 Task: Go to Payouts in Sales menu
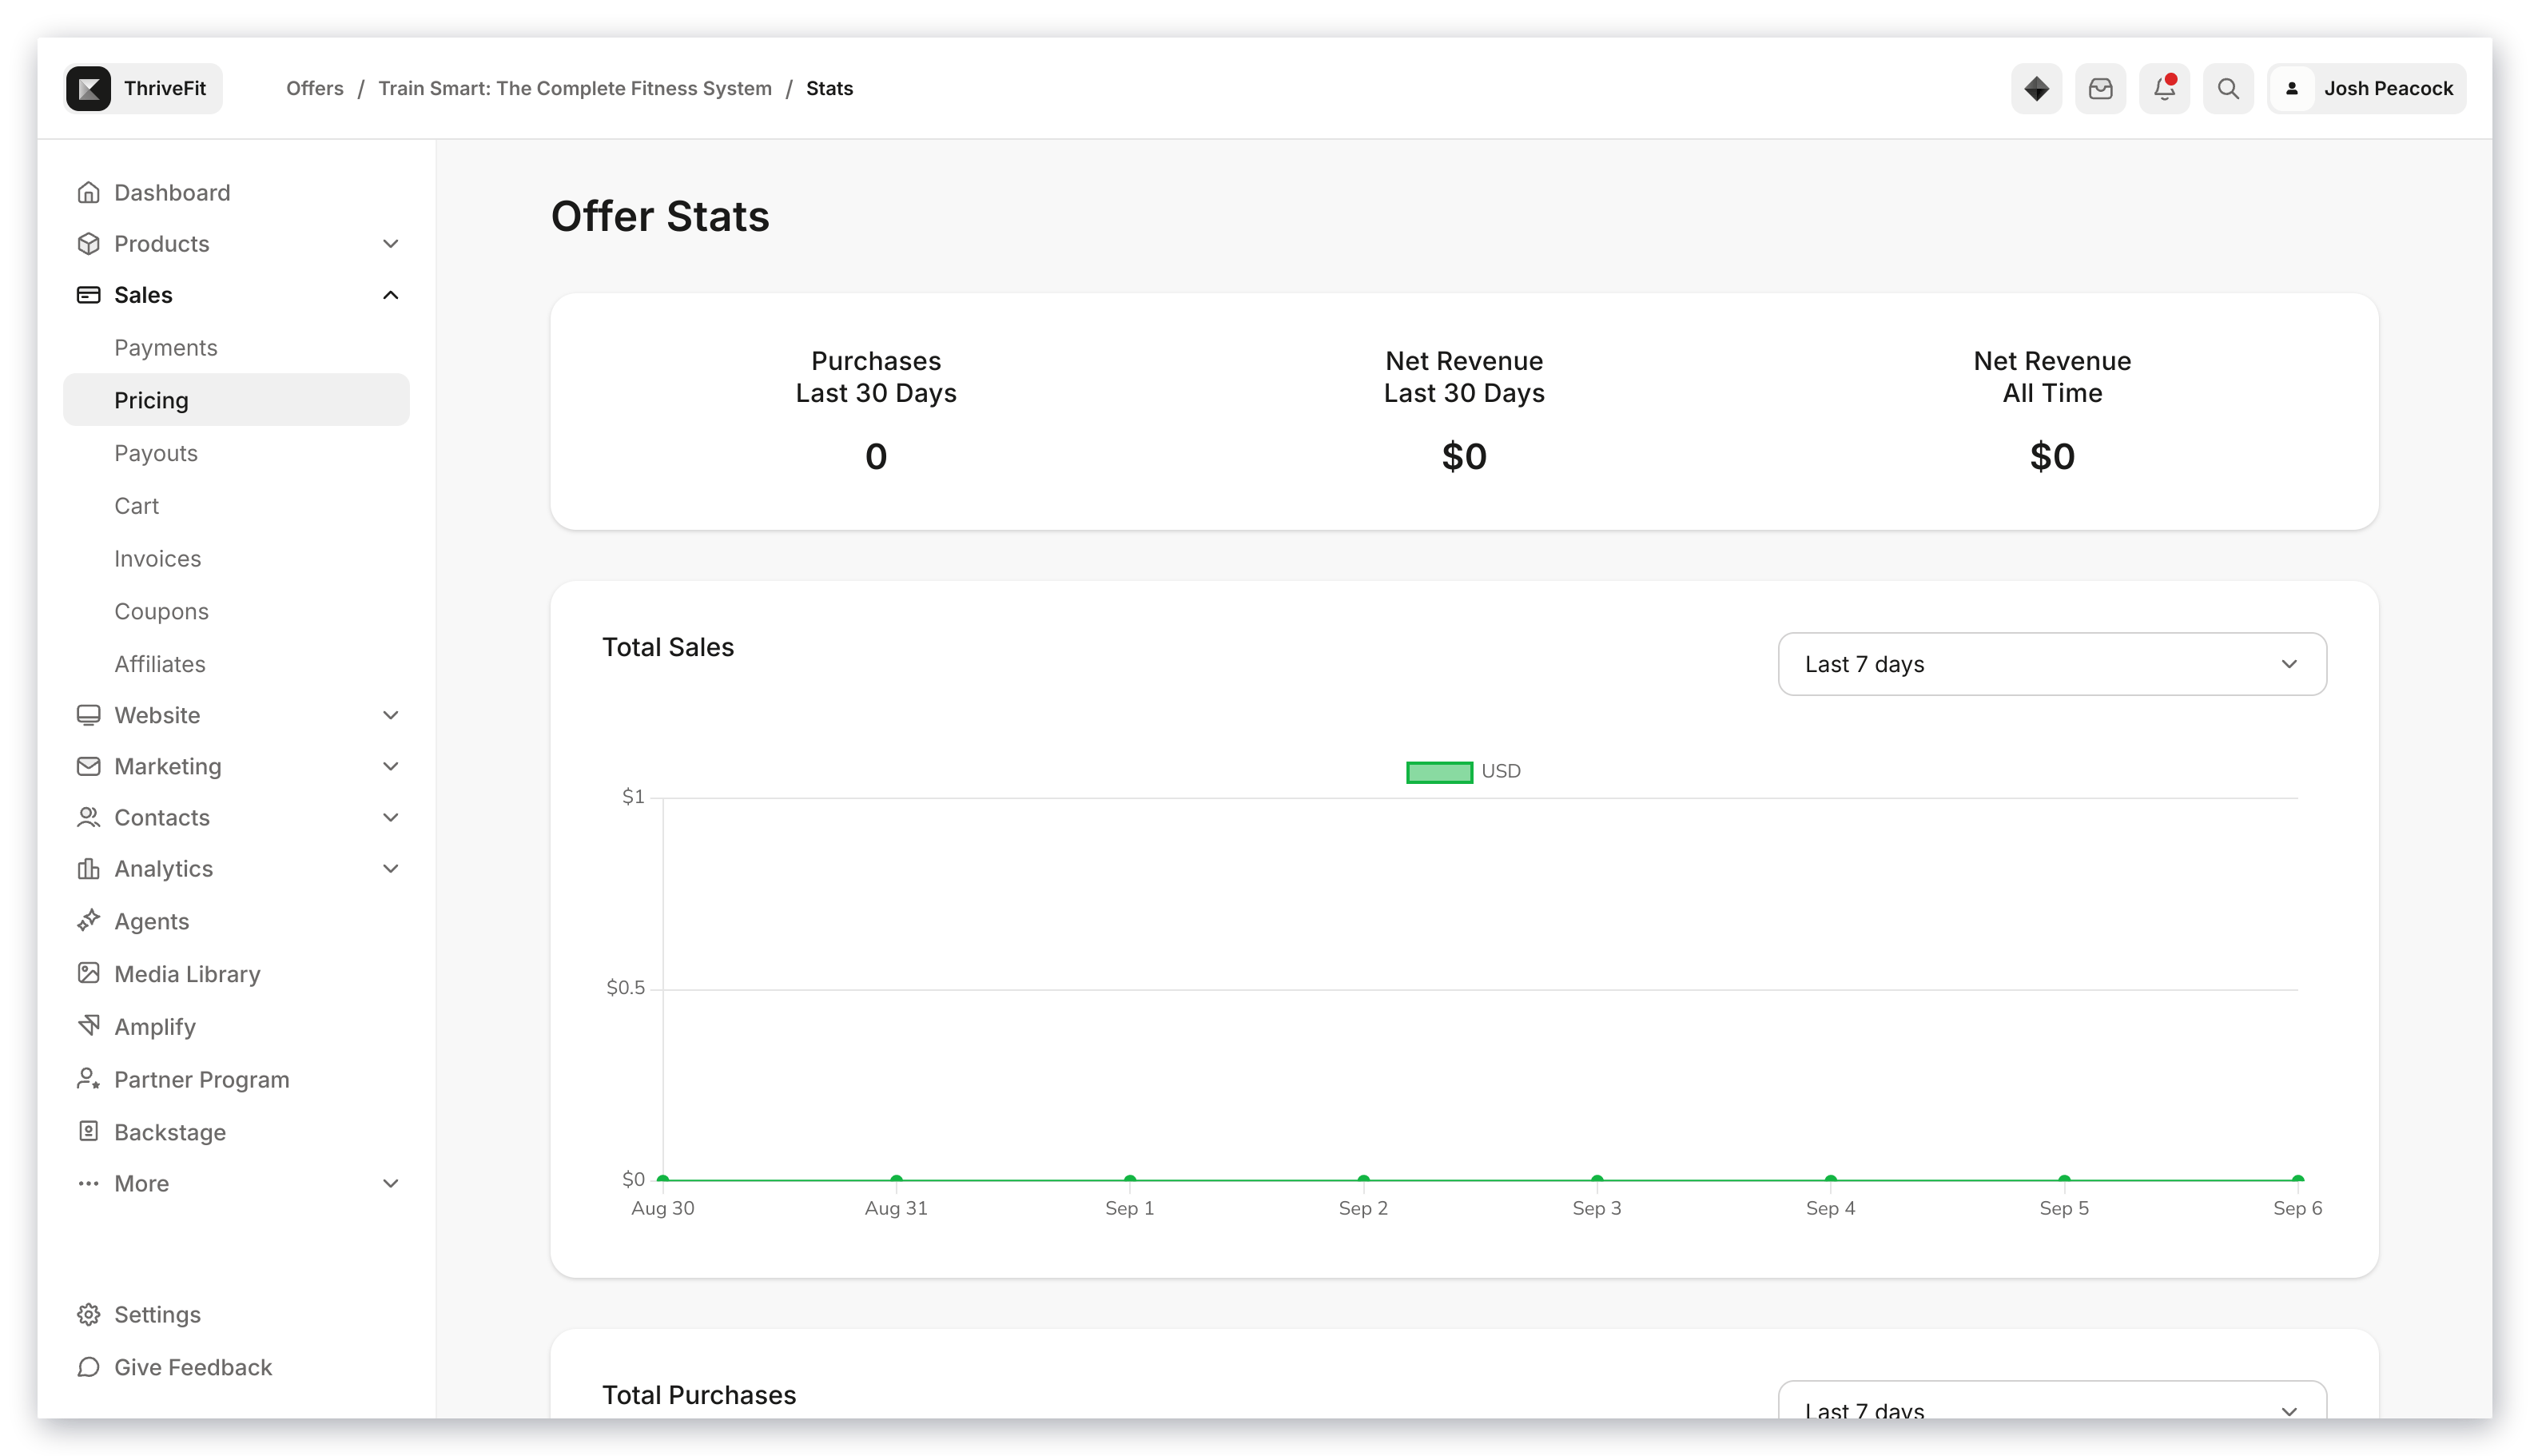156,453
